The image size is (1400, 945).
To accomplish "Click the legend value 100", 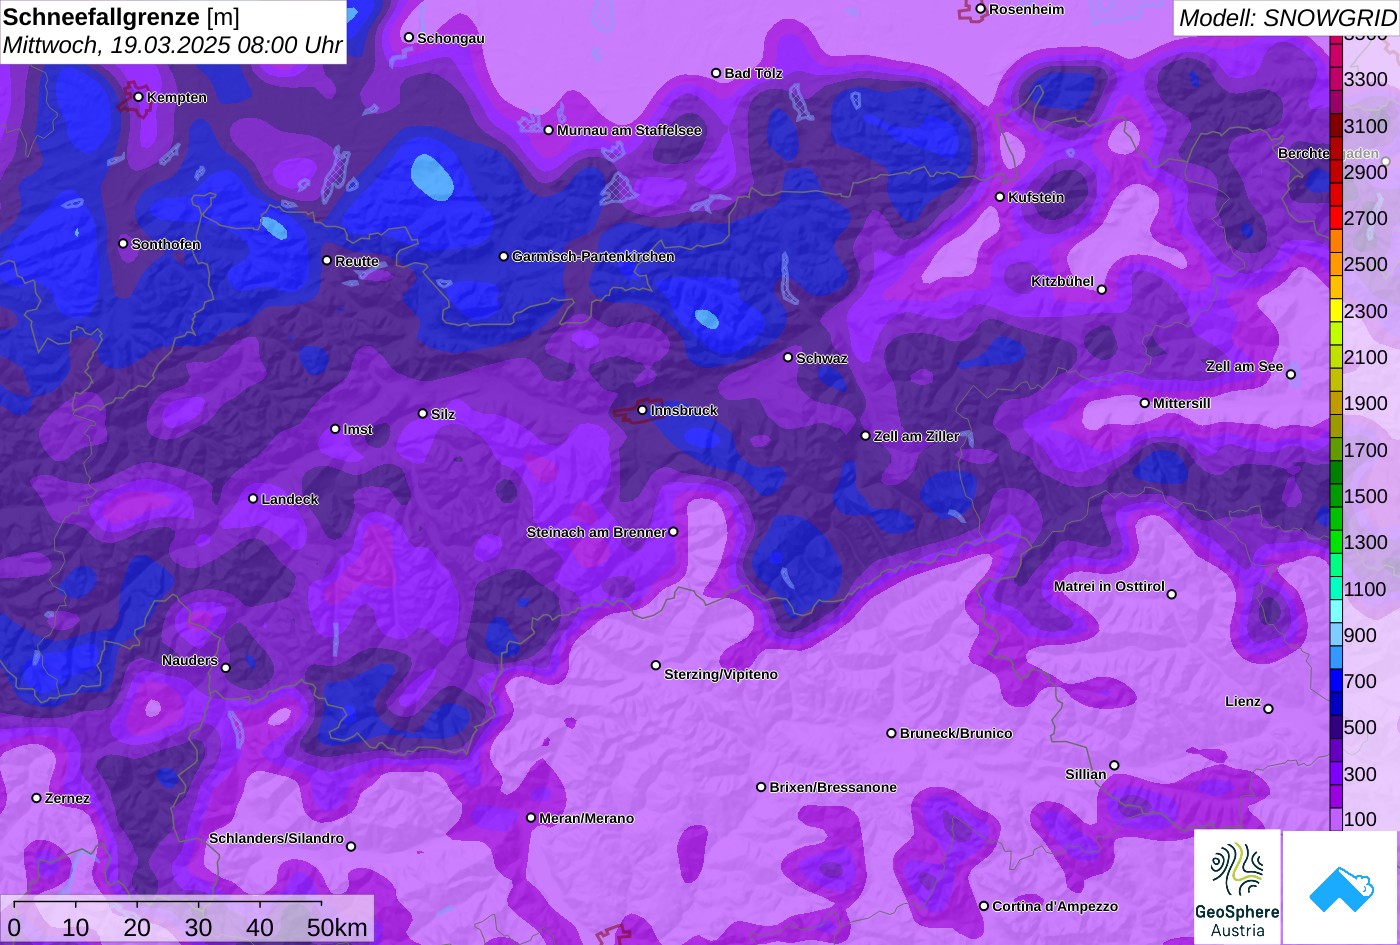I will point(1361,819).
